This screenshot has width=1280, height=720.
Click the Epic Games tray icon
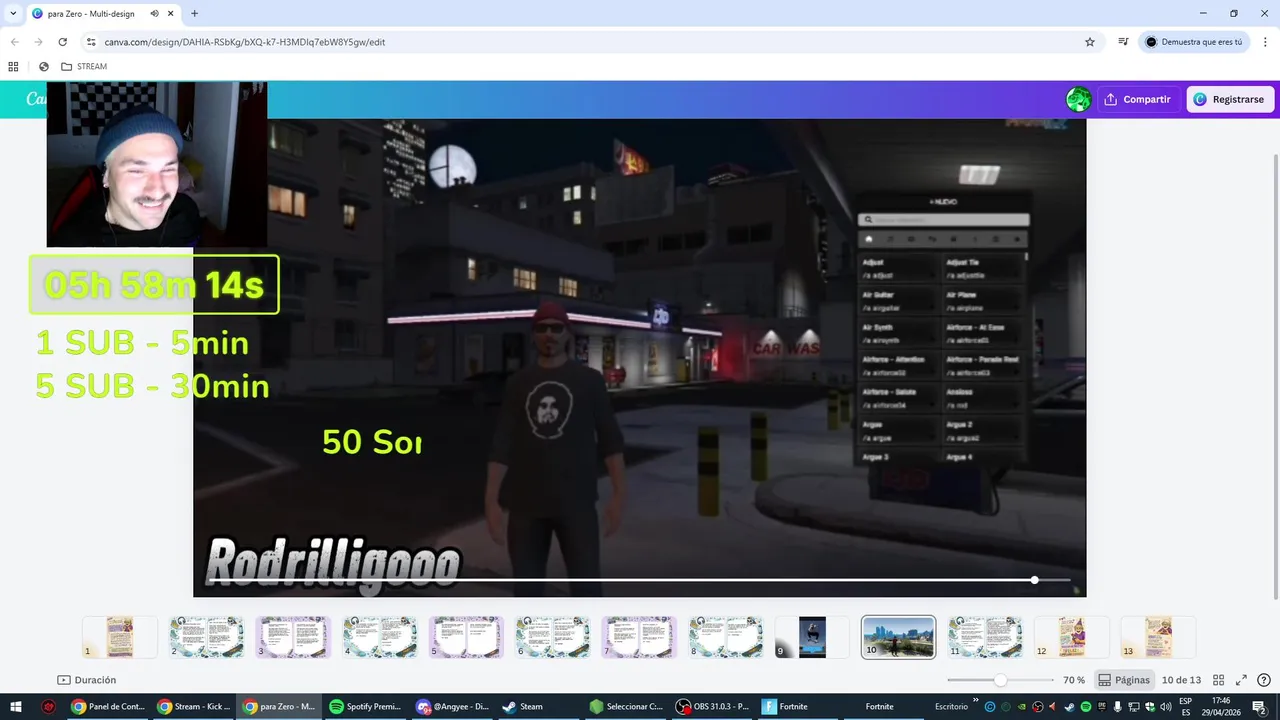pyautogui.click(x=1102, y=707)
